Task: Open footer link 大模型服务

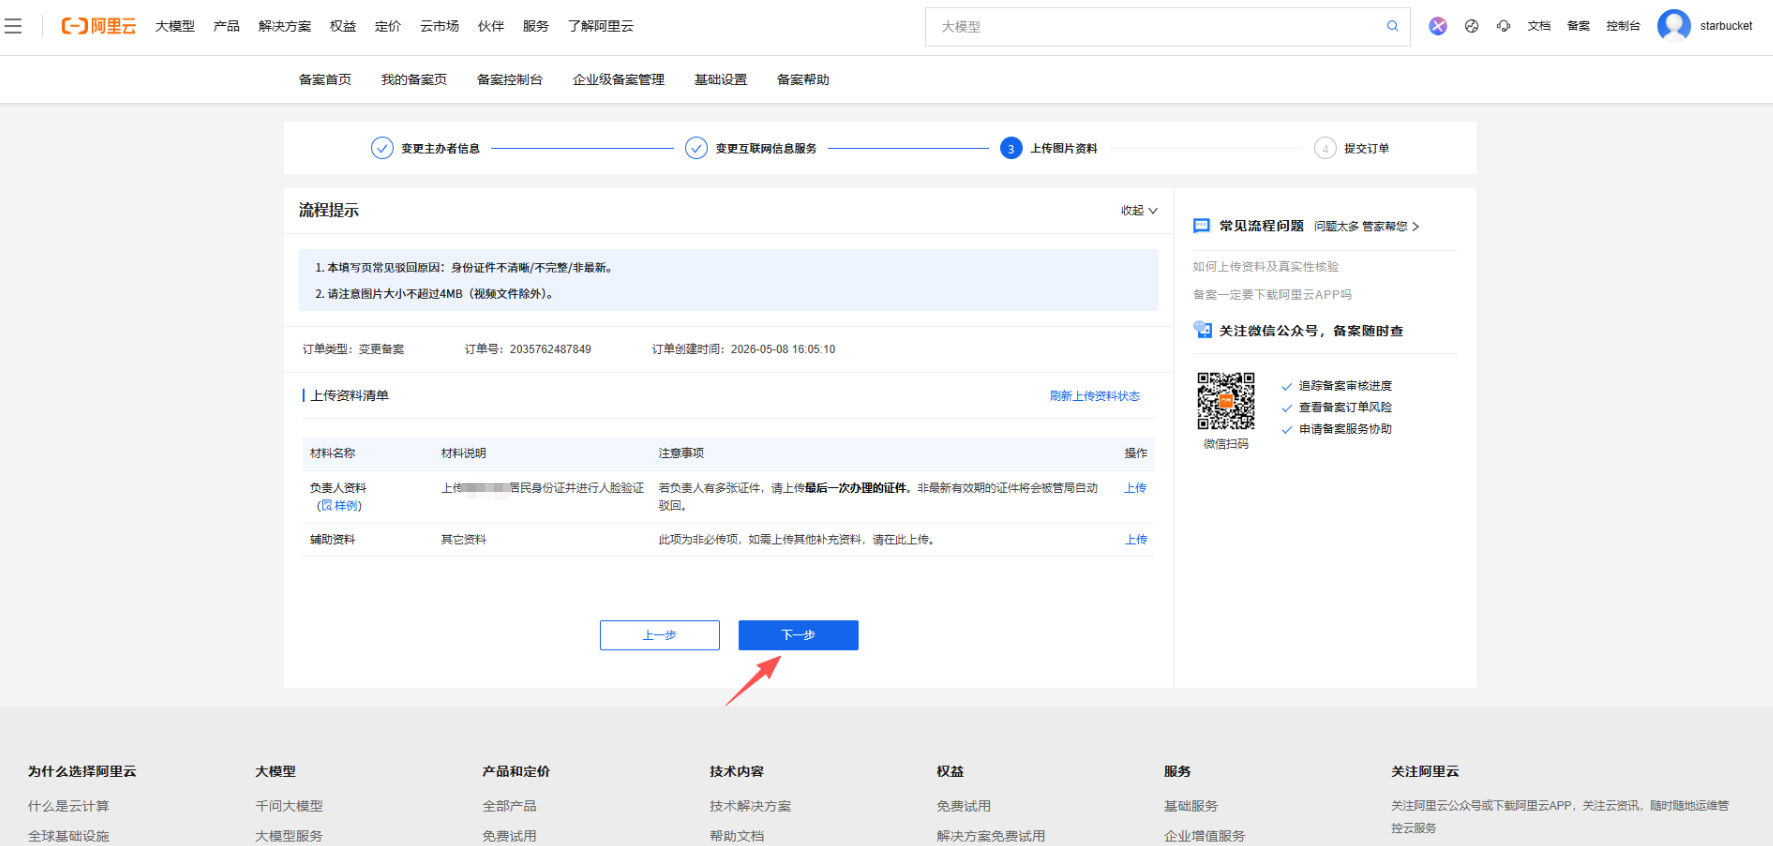Action: (289, 836)
